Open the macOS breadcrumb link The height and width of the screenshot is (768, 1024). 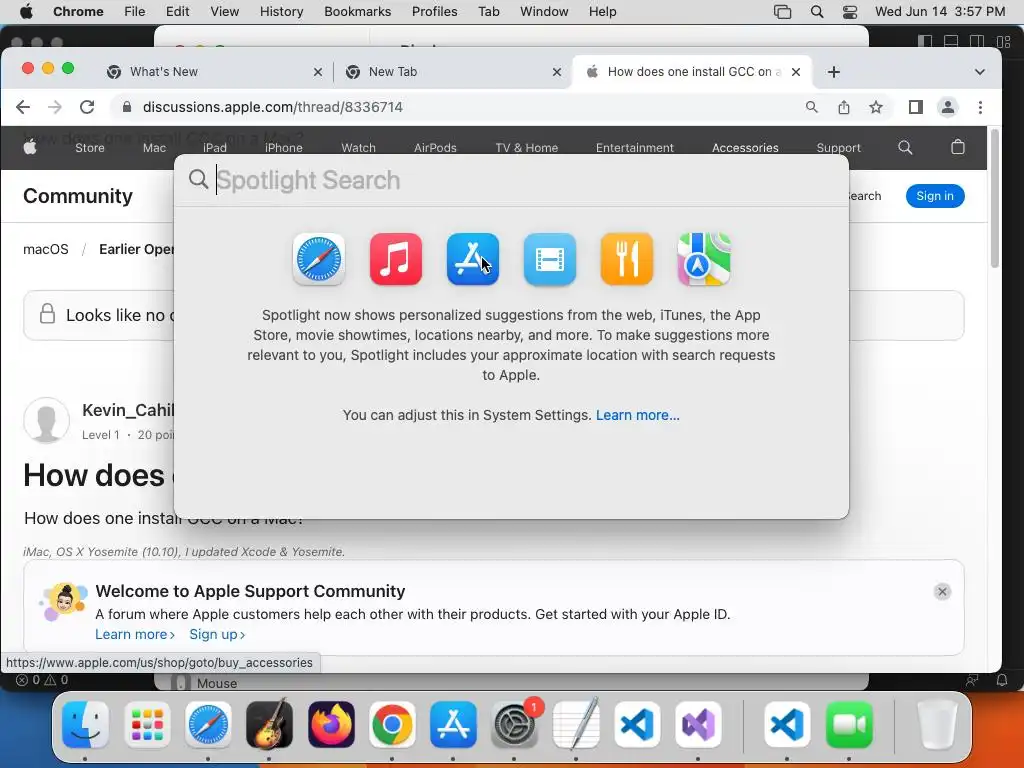pyautogui.click(x=46, y=249)
